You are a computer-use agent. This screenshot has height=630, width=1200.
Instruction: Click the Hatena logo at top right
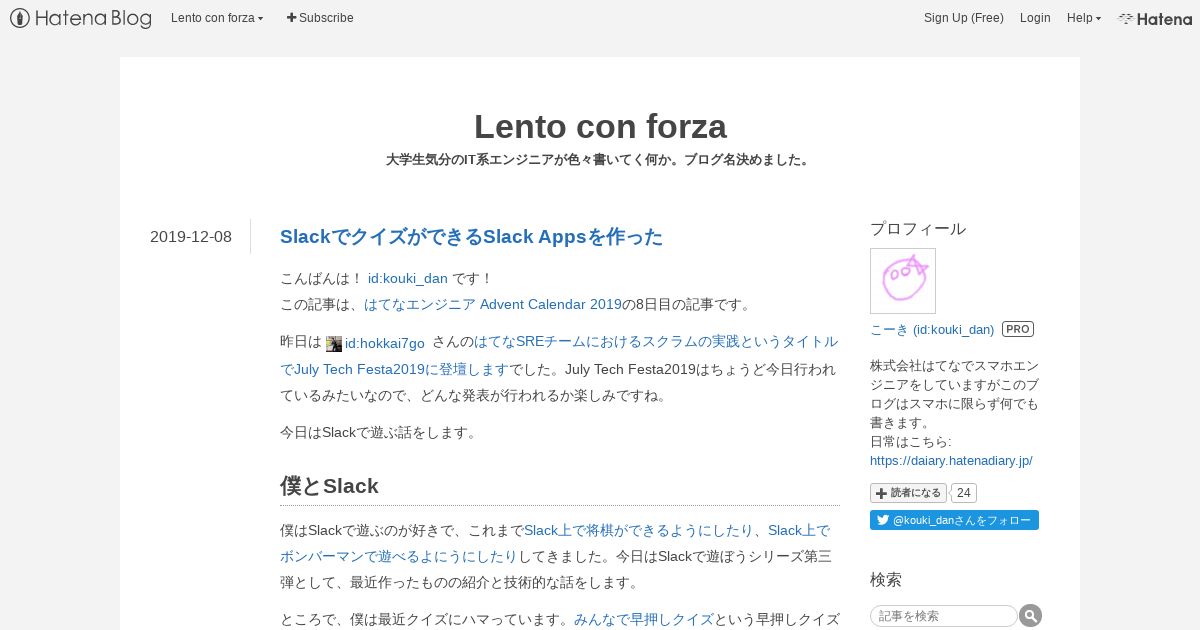[1155, 18]
